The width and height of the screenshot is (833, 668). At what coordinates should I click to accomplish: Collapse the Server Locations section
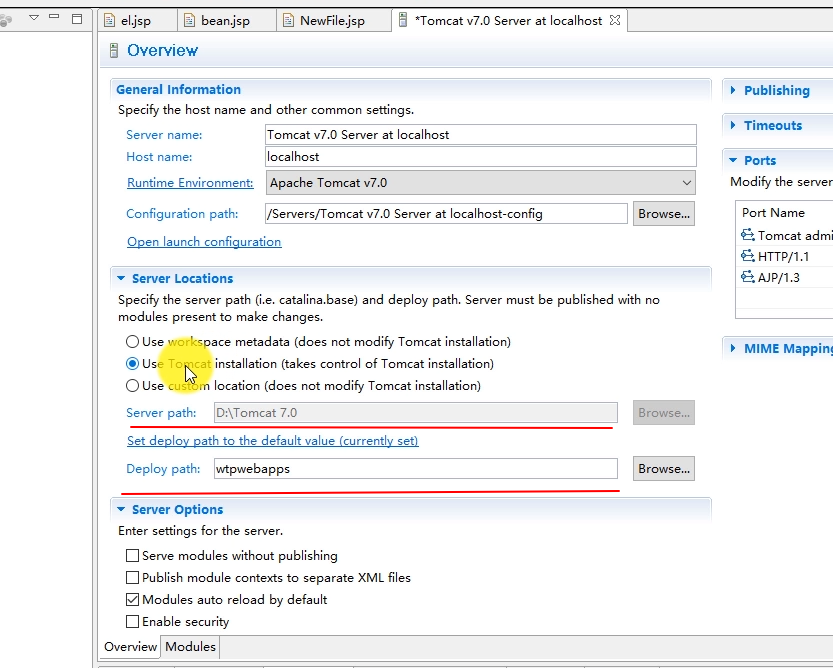(121, 278)
